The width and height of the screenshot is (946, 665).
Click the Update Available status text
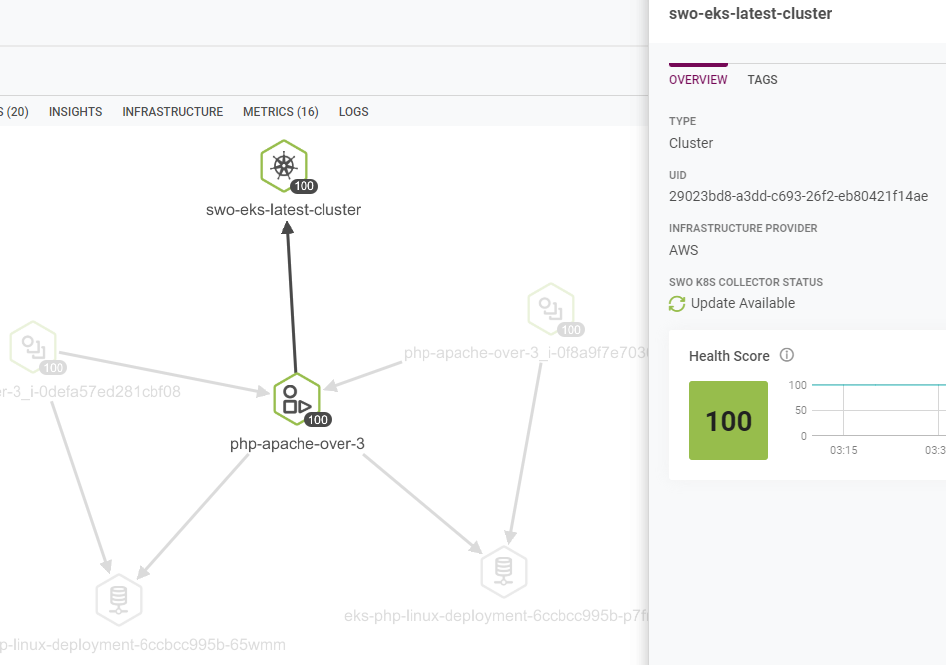(x=742, y=304)
